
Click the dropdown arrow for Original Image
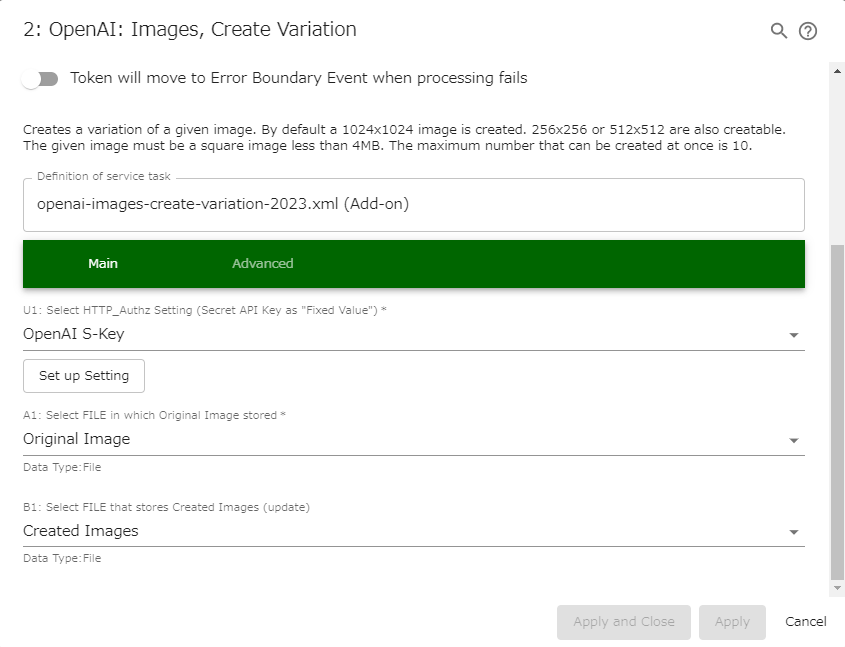[x=795, y=439]
